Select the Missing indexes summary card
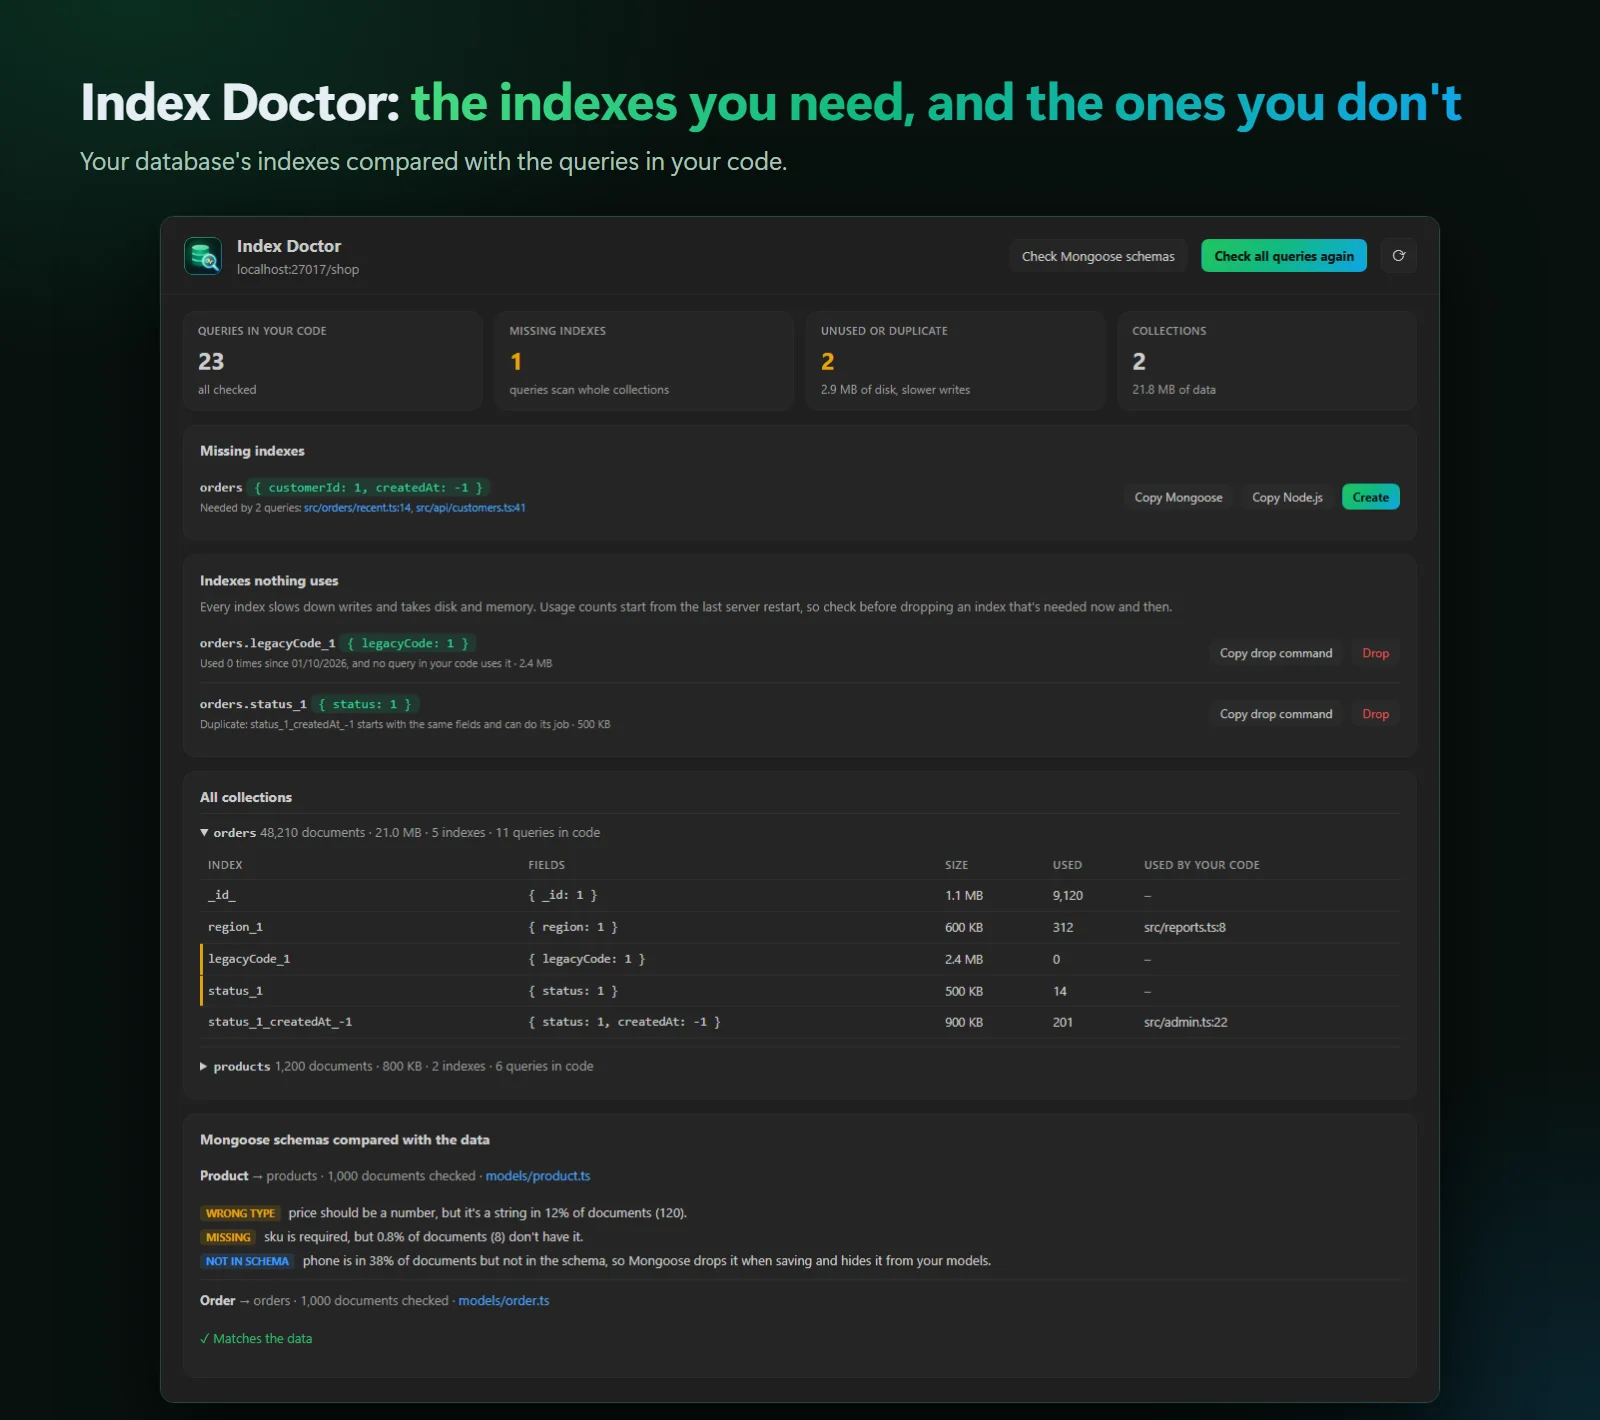Image resolution: width=1600 pixels, height=1420 pixels. click(x=644, y=361)
